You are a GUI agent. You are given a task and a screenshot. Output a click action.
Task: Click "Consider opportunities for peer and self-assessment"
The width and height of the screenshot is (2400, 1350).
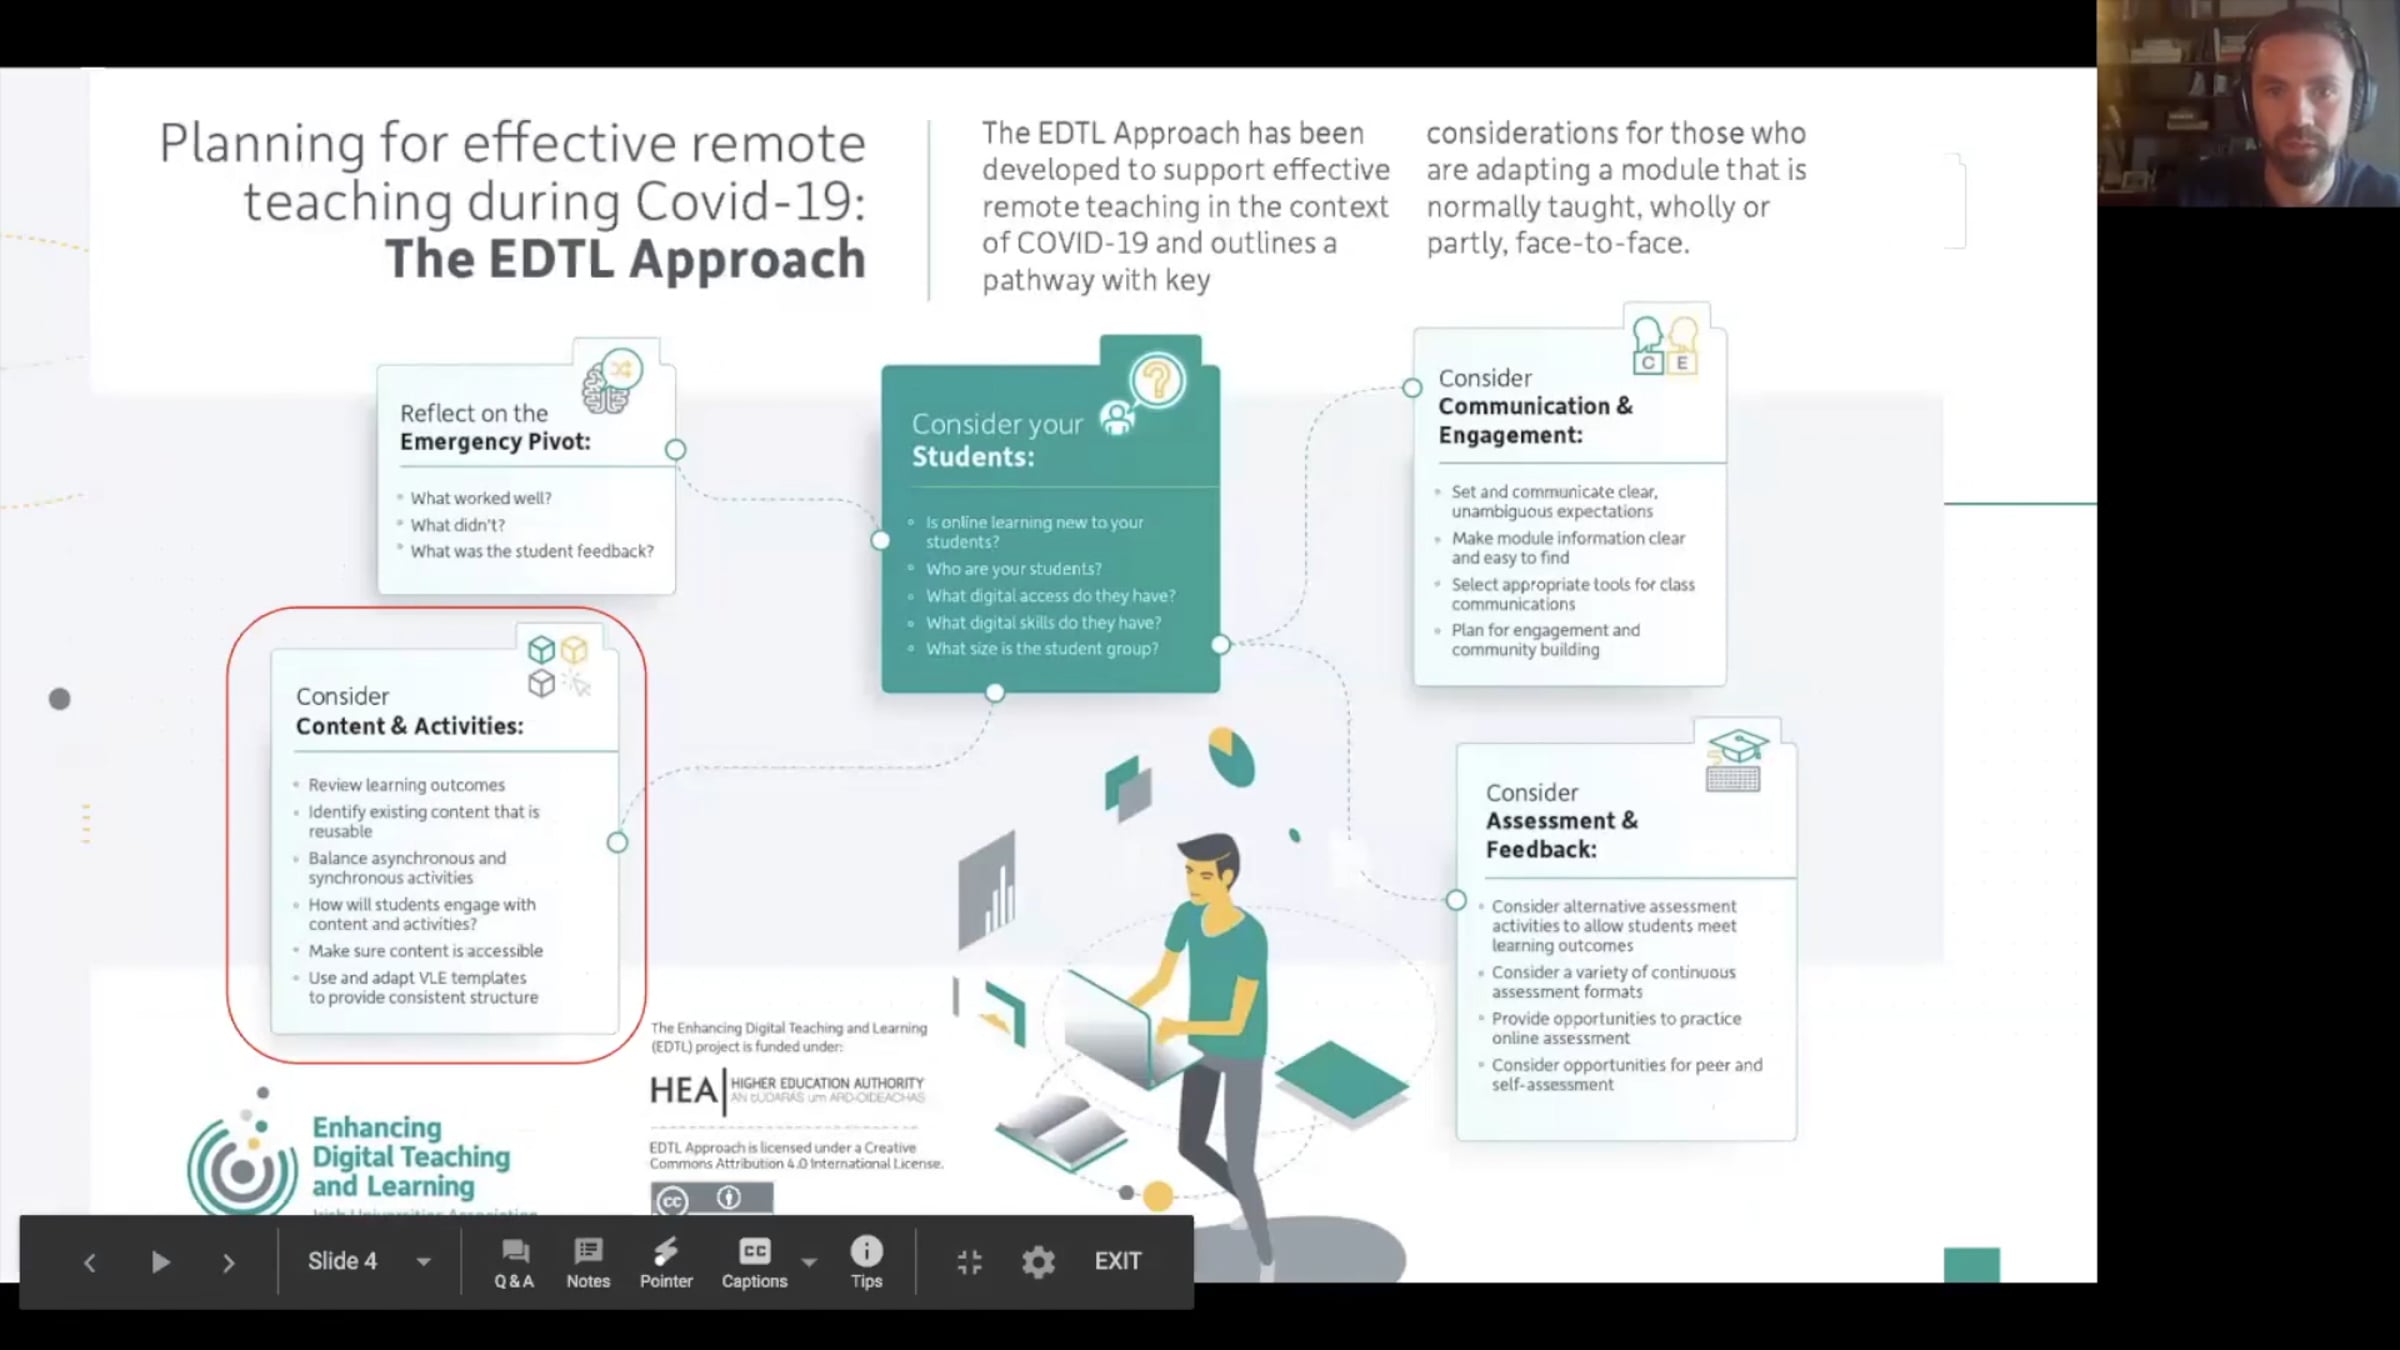coord(1627,1075)
